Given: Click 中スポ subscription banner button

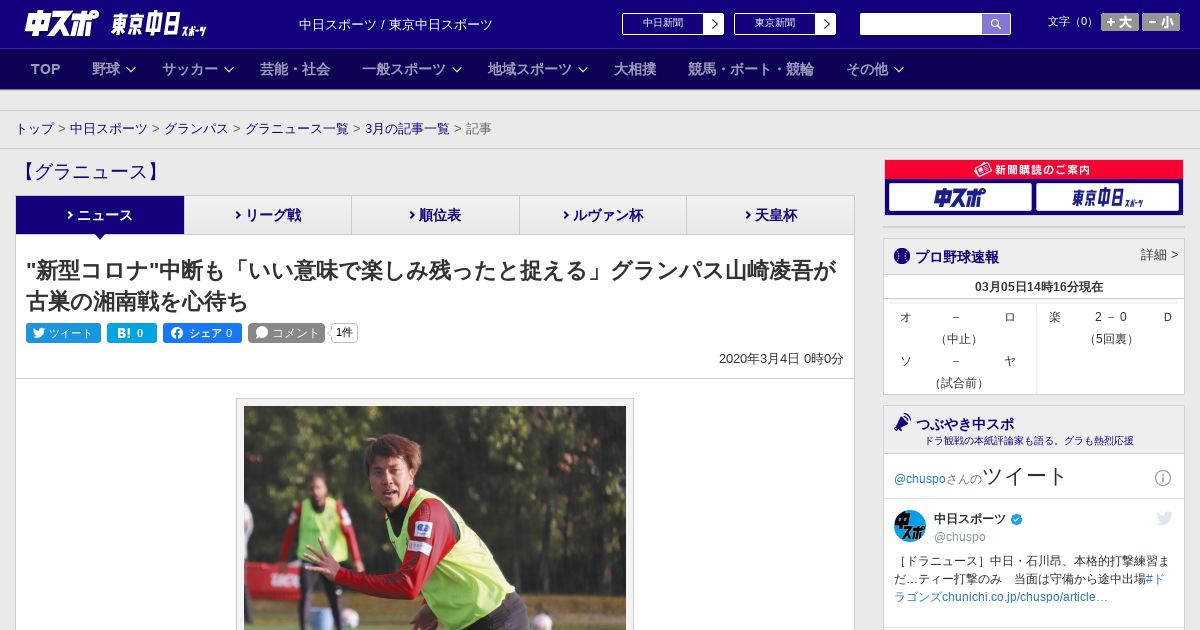Looking at the screenshot, I should pyautogui.click(x=960, y=198).
